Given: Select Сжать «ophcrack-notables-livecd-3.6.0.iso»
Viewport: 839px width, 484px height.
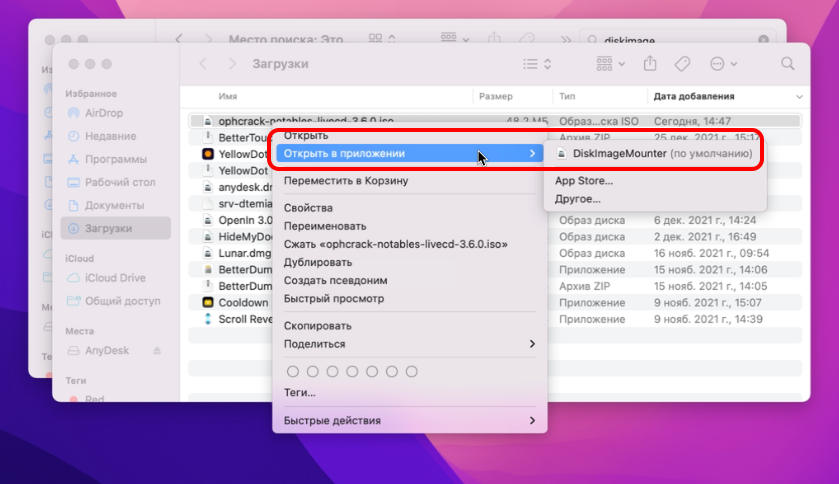Looking at the screenshot, I should [409, 244].
